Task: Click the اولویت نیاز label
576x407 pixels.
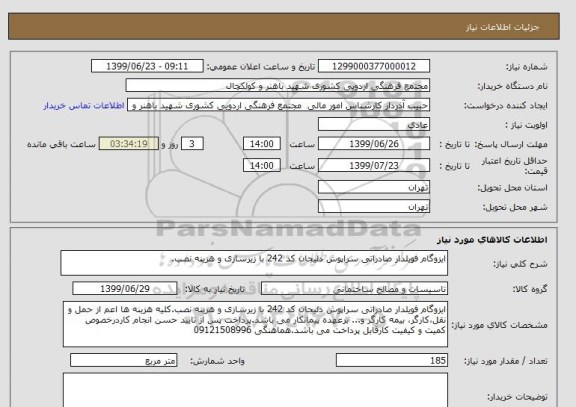Action: click(x=526, y=125)
